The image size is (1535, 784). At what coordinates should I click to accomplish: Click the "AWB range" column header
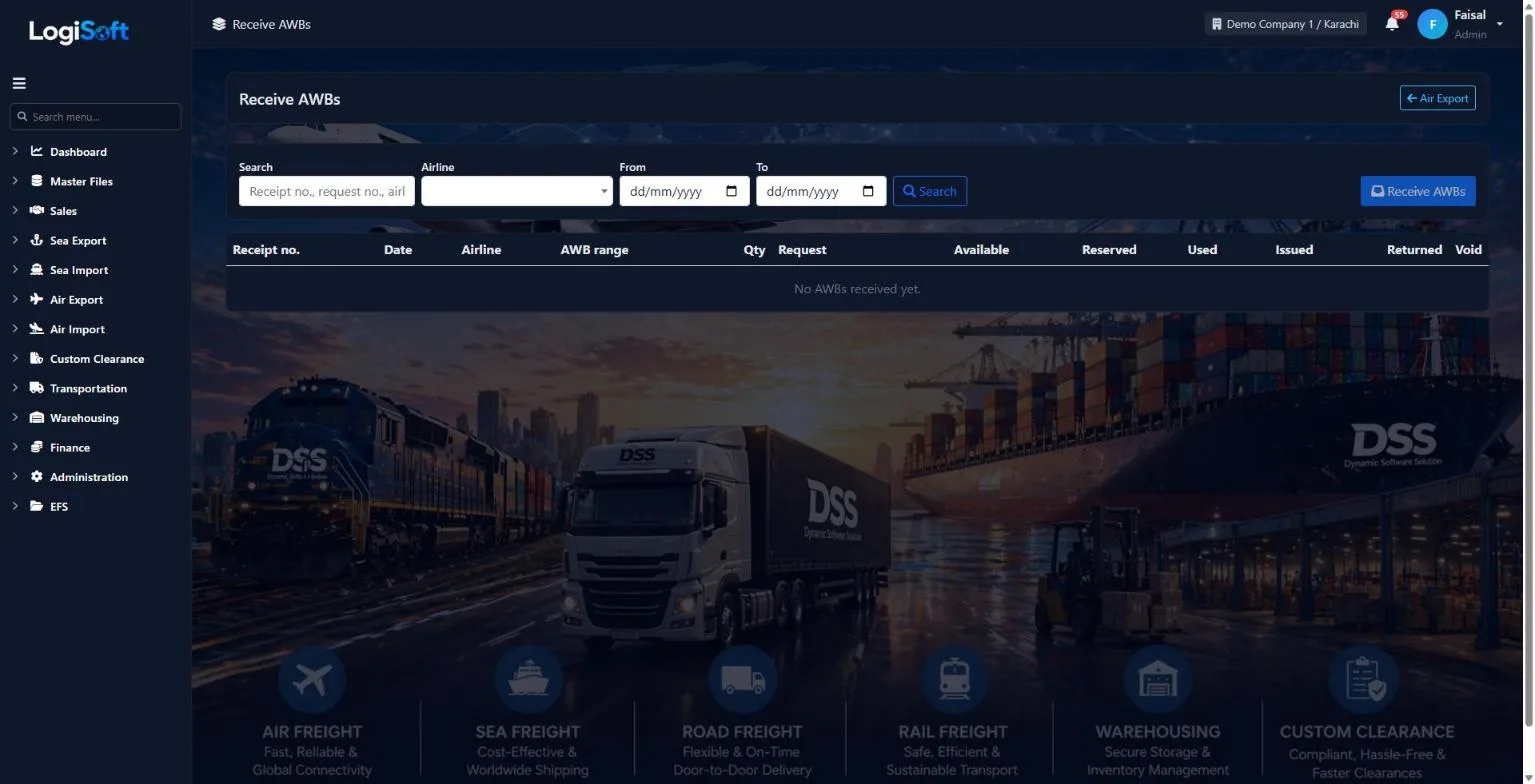pos(595,250)
